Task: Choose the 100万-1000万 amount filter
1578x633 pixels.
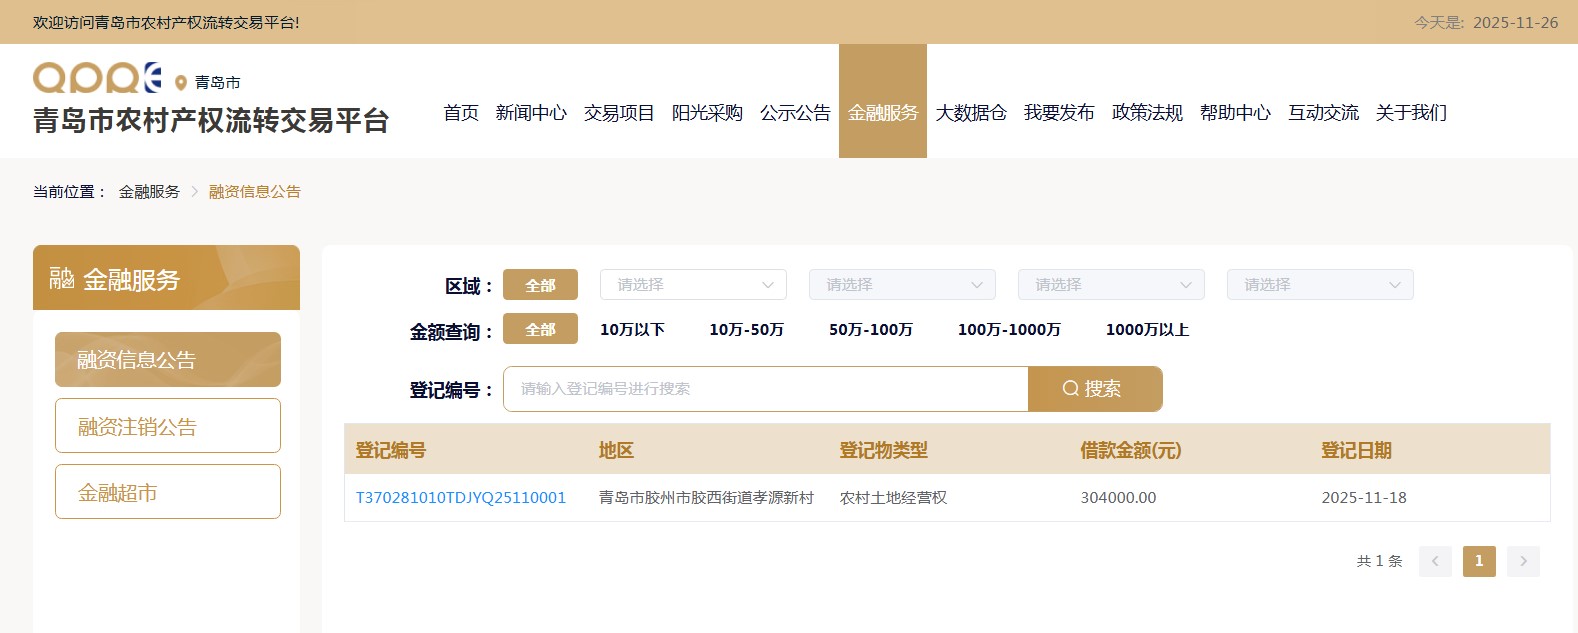Action: click(x=1009, y=330)
